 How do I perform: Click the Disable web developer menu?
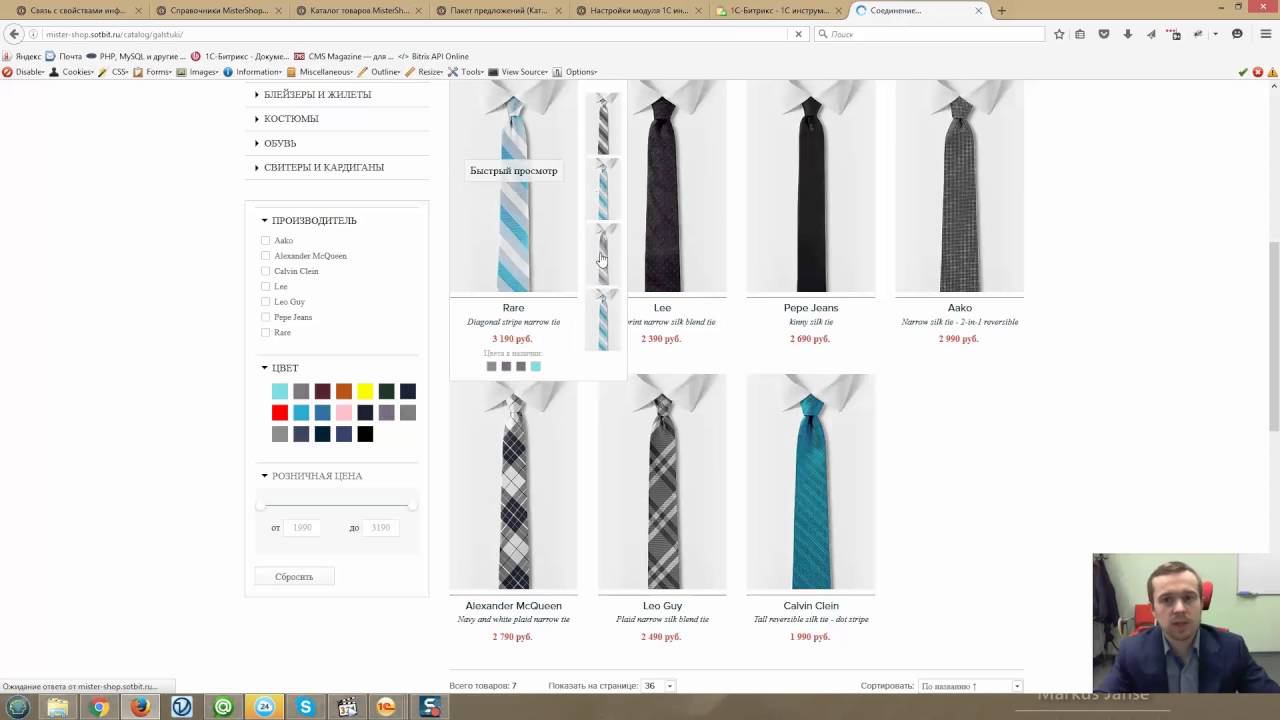pyautogui.click(x=24, y=72)
